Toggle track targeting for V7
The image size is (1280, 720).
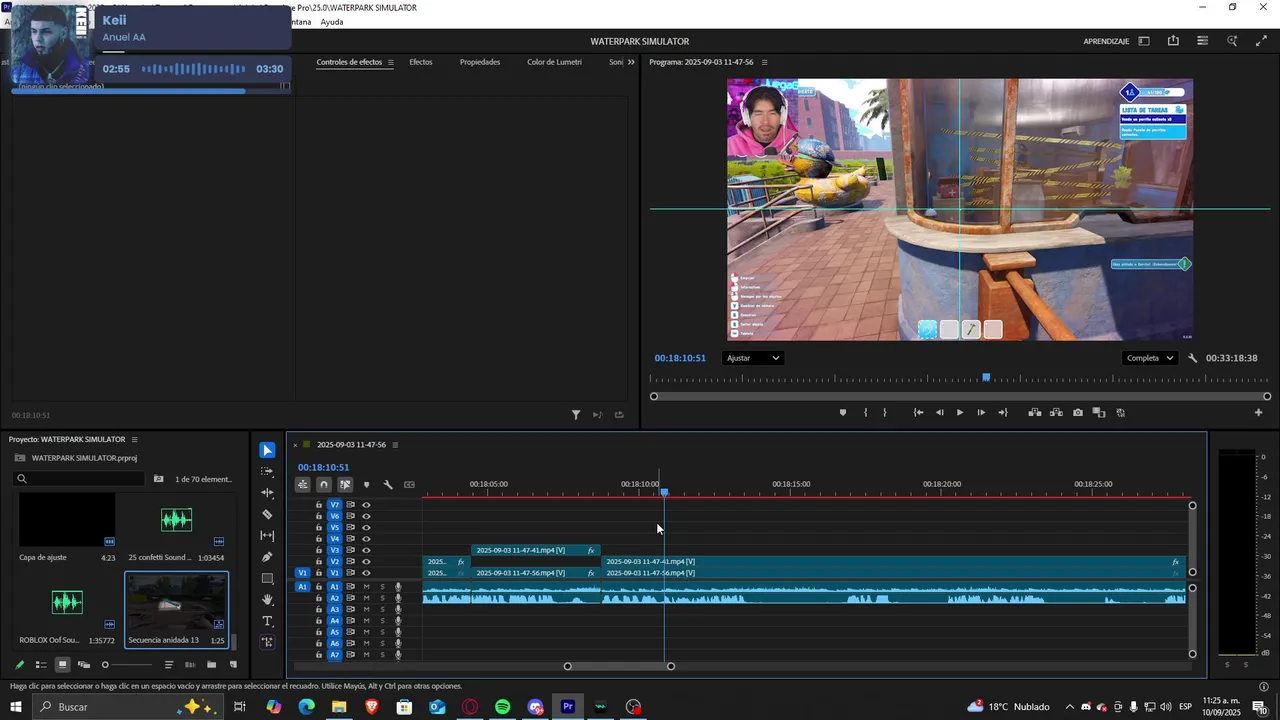pos(335,505)
